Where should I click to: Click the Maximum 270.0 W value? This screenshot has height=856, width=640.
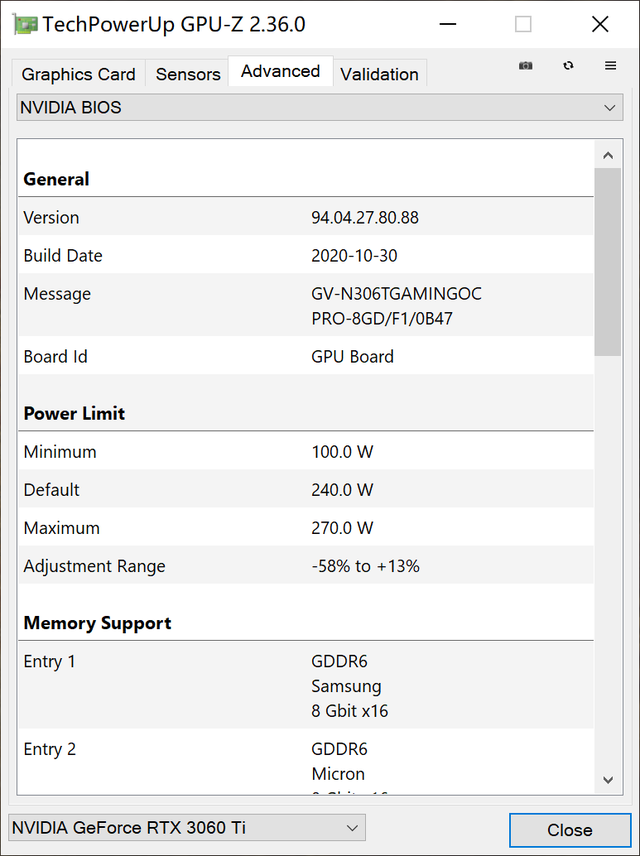tap(342, 528)
